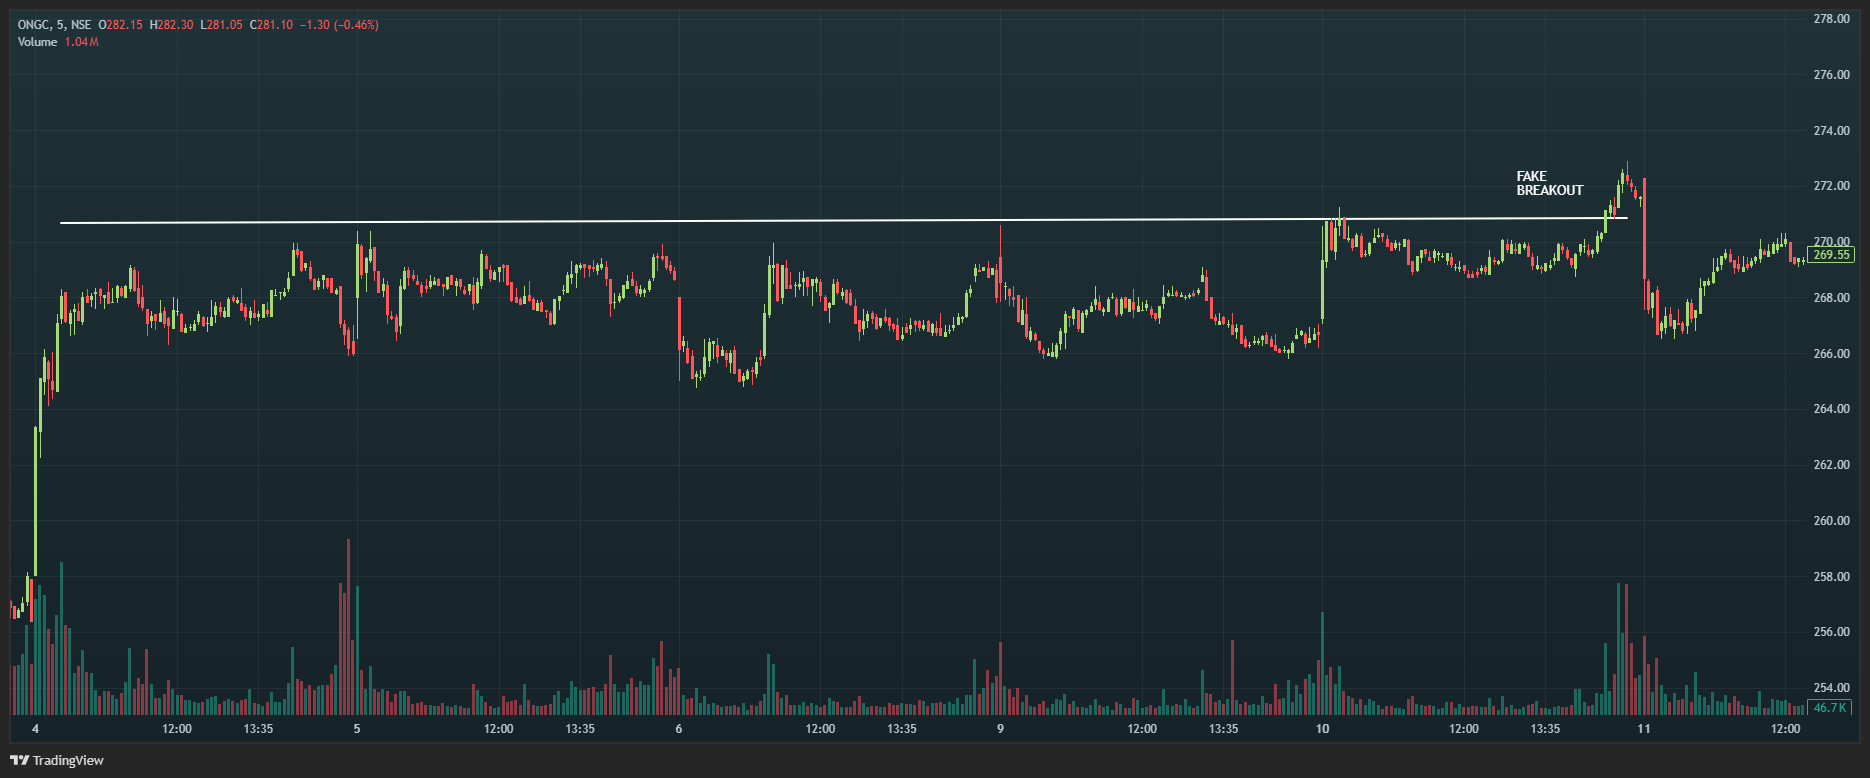Click the 260.00 price axis label
1870x778 pixels.
point(1831,521)
